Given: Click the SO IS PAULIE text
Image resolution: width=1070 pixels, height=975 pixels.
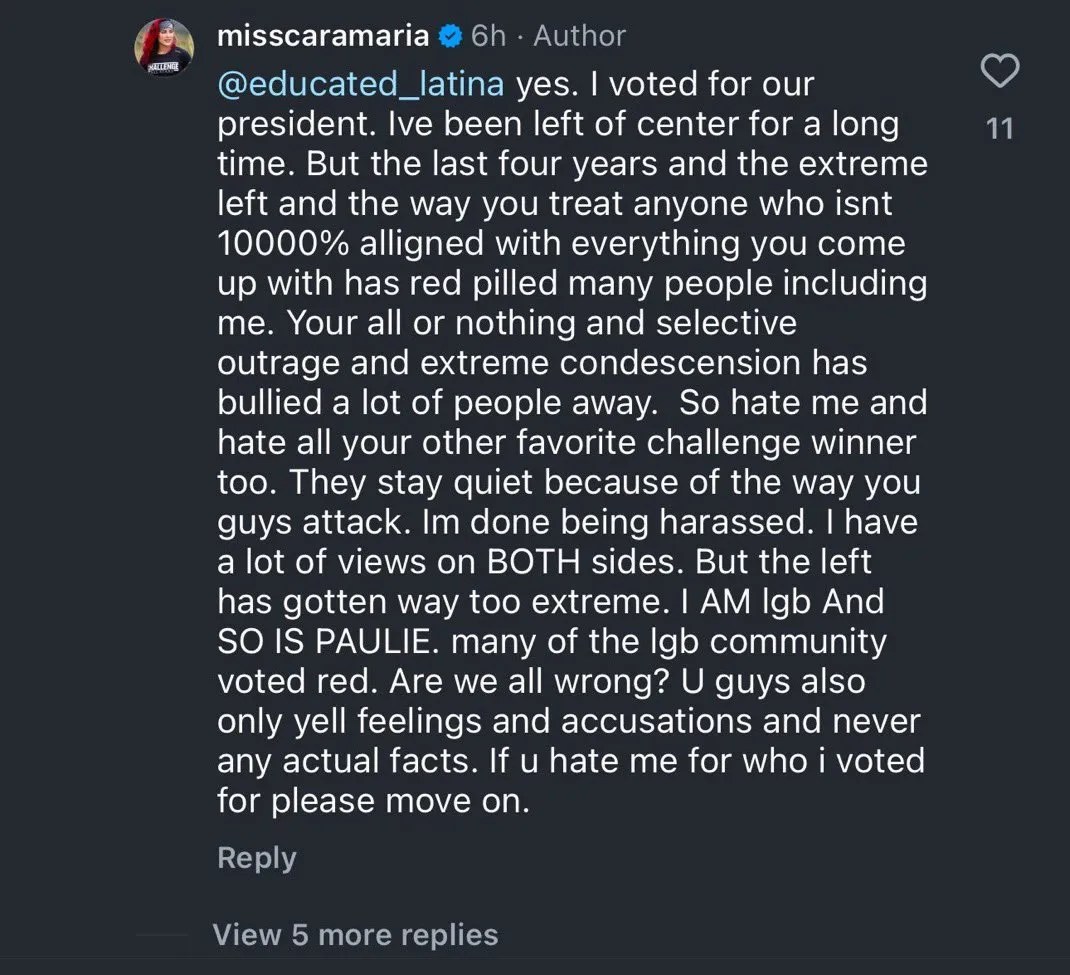Looking at the screenshot, I should tap(330, 641).
